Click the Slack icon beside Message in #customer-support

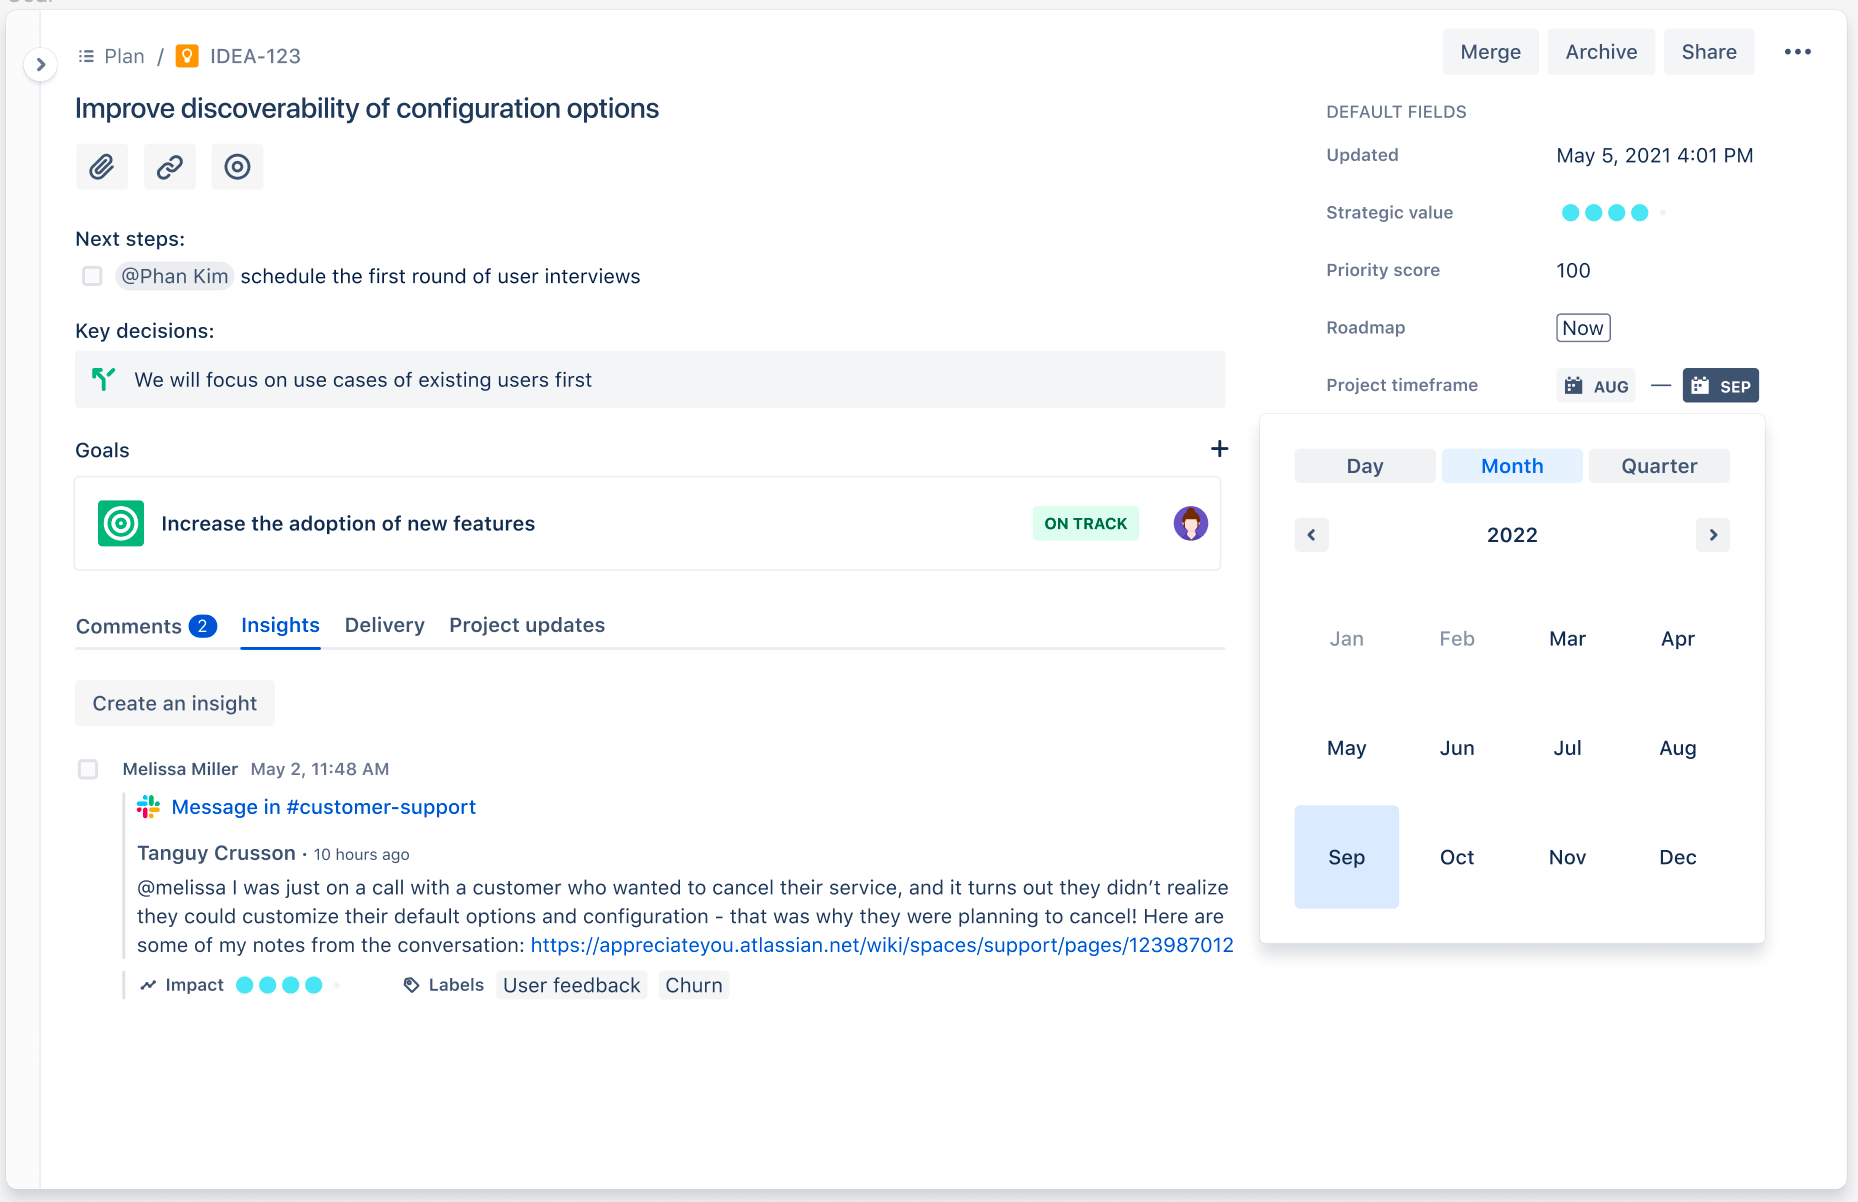click(148, 806)
